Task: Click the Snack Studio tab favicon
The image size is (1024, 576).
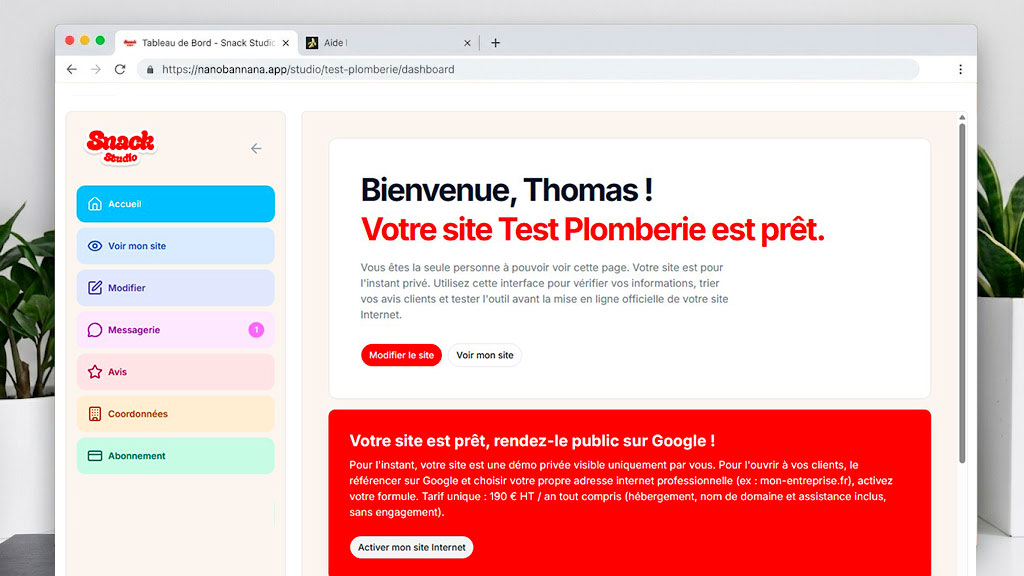Action: pyautogui.click(x=129, y=42)
